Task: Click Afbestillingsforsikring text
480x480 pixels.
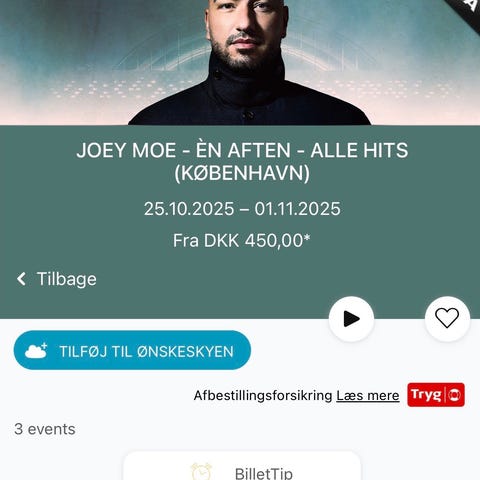Action: (x=263, y=396)
